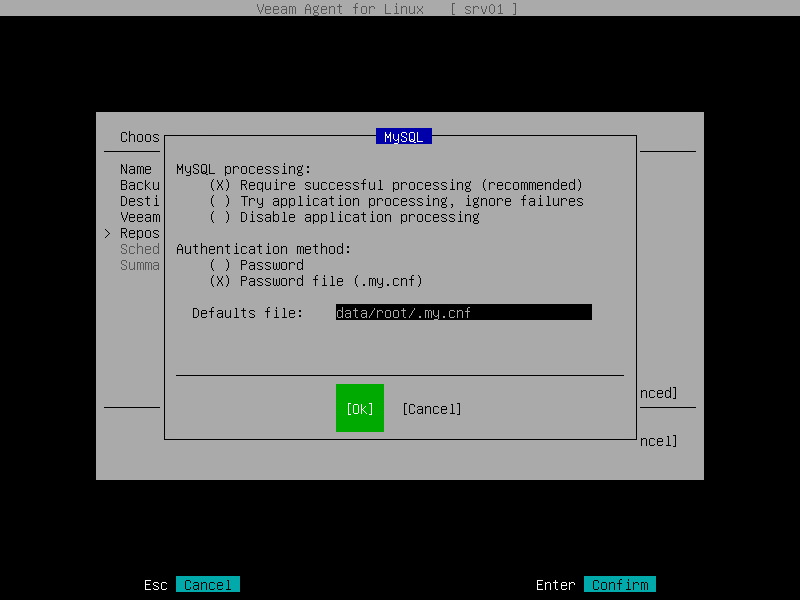The height and width of the screenshot is (600, 800).
Task: Select the Destination wizard step
Action: point(139,201)
